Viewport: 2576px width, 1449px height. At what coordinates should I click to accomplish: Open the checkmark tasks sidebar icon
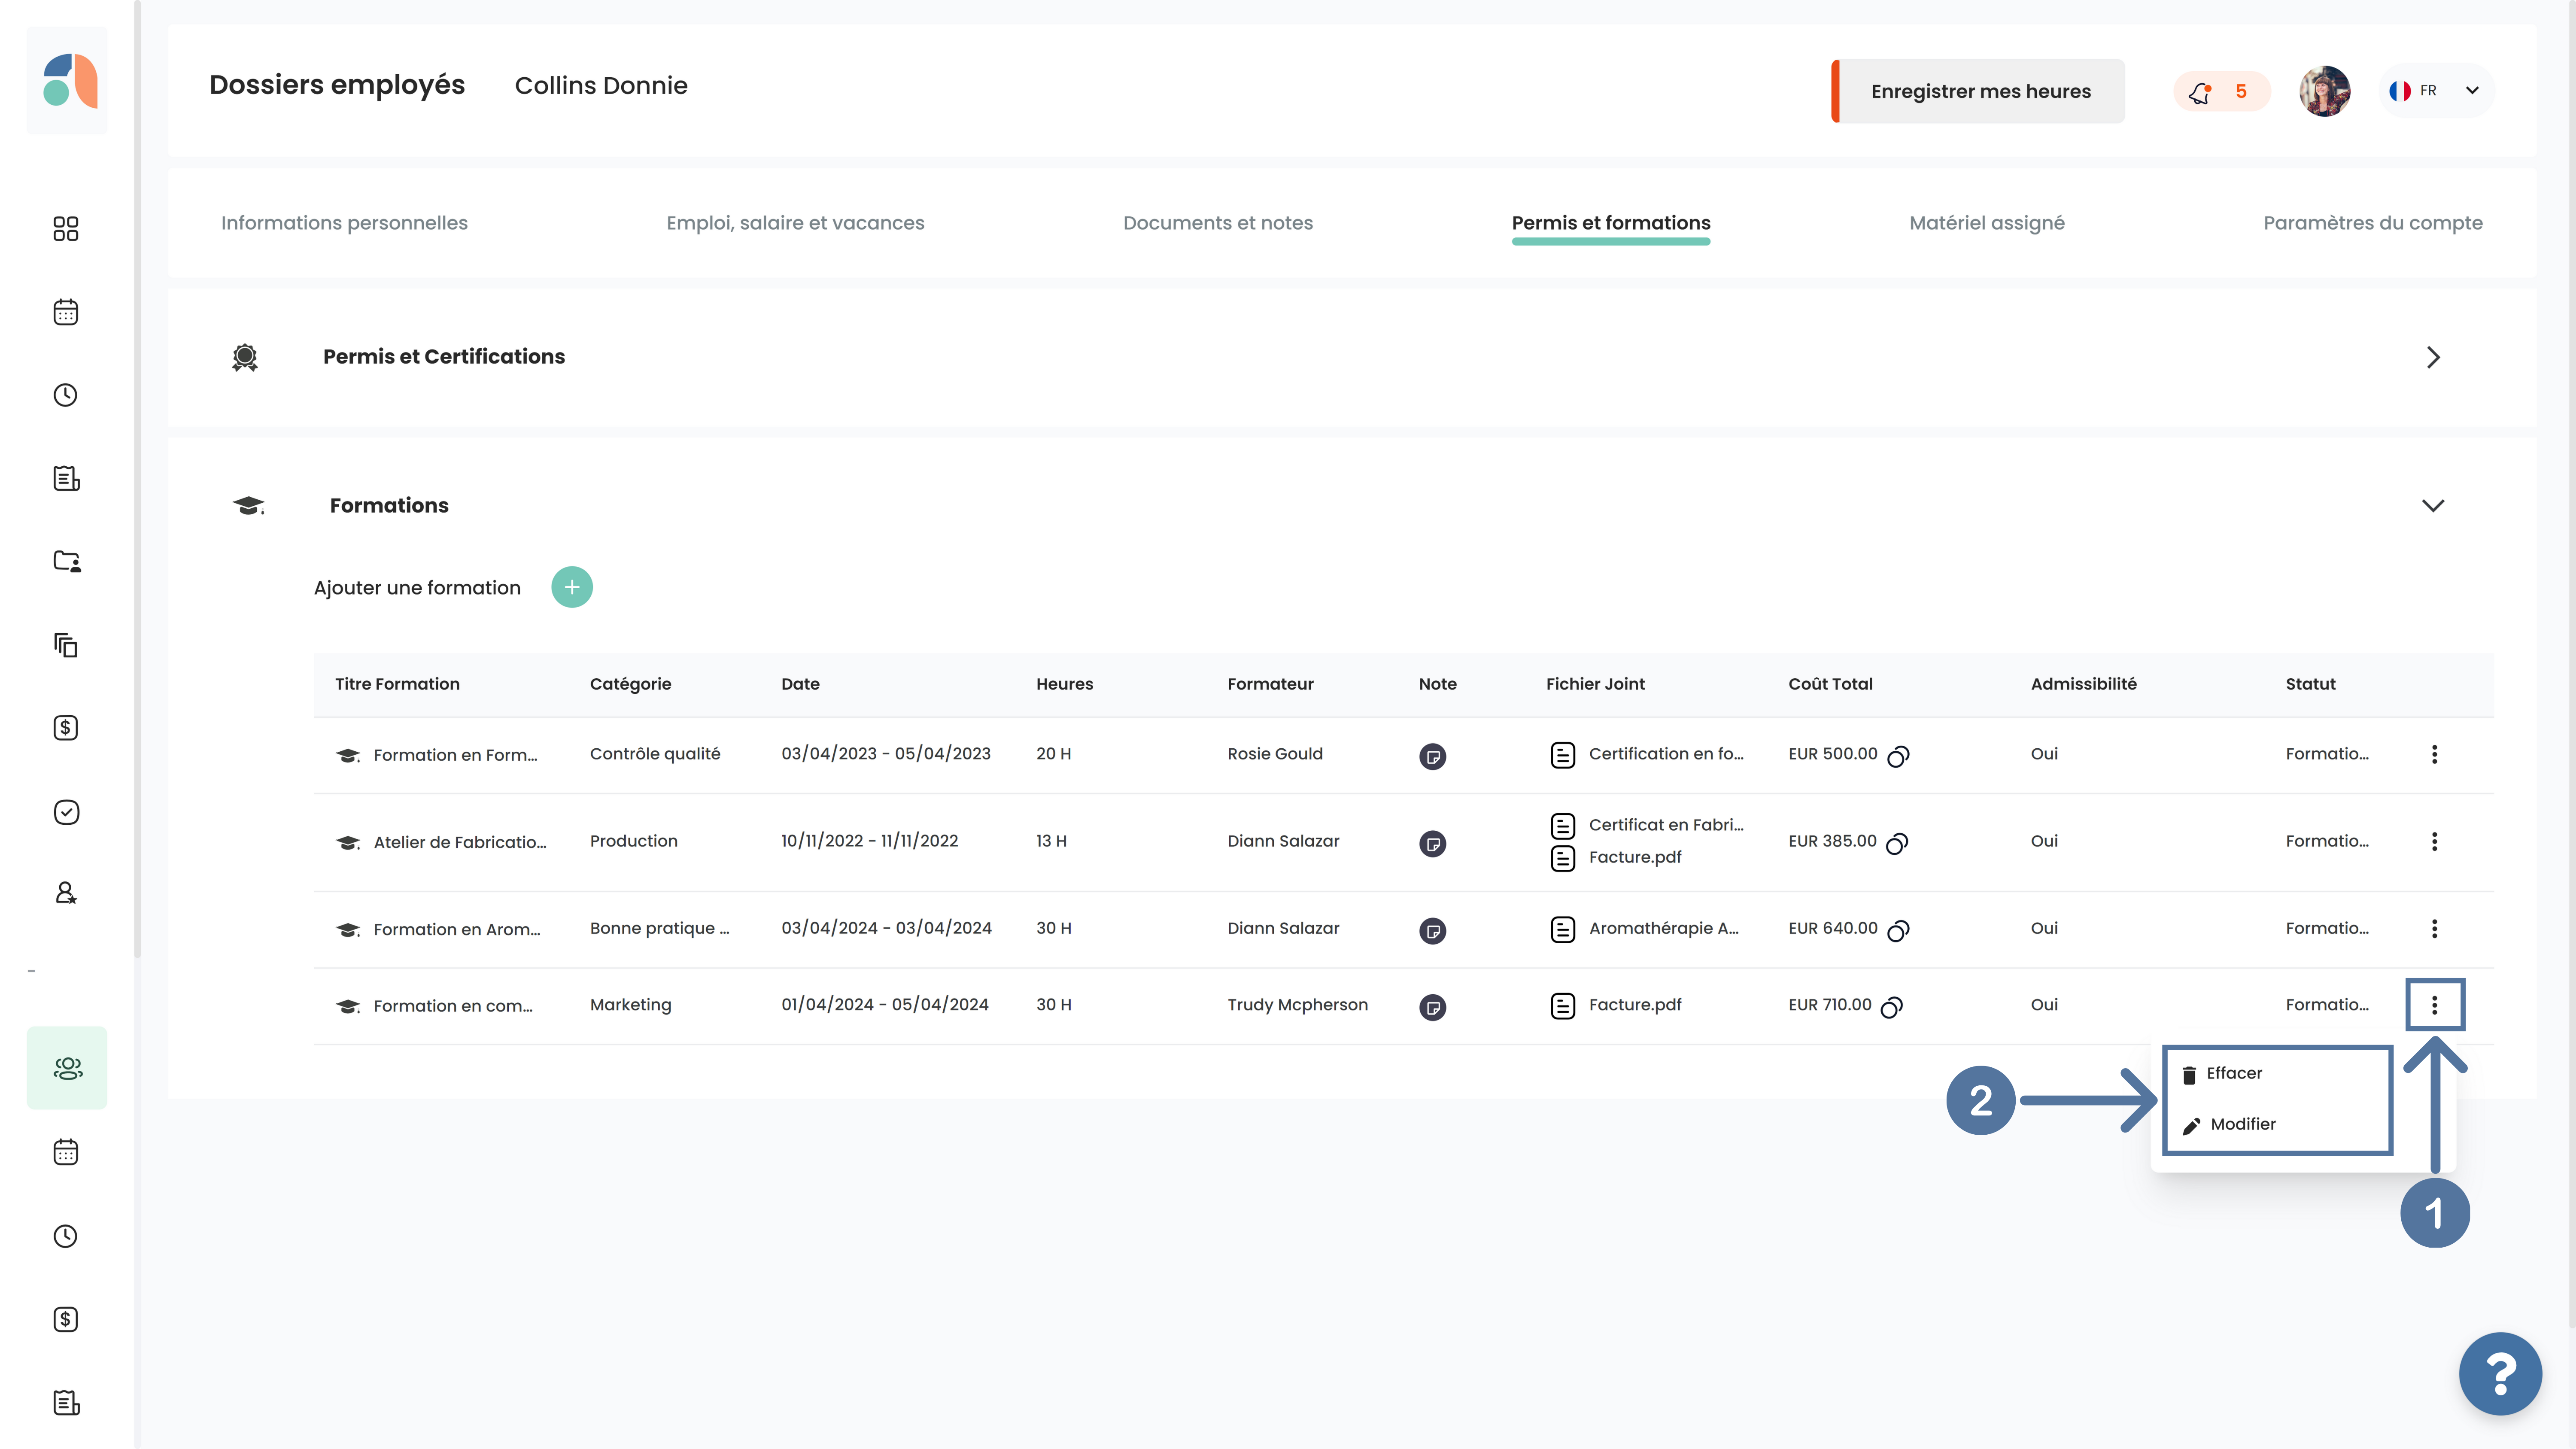66,812
